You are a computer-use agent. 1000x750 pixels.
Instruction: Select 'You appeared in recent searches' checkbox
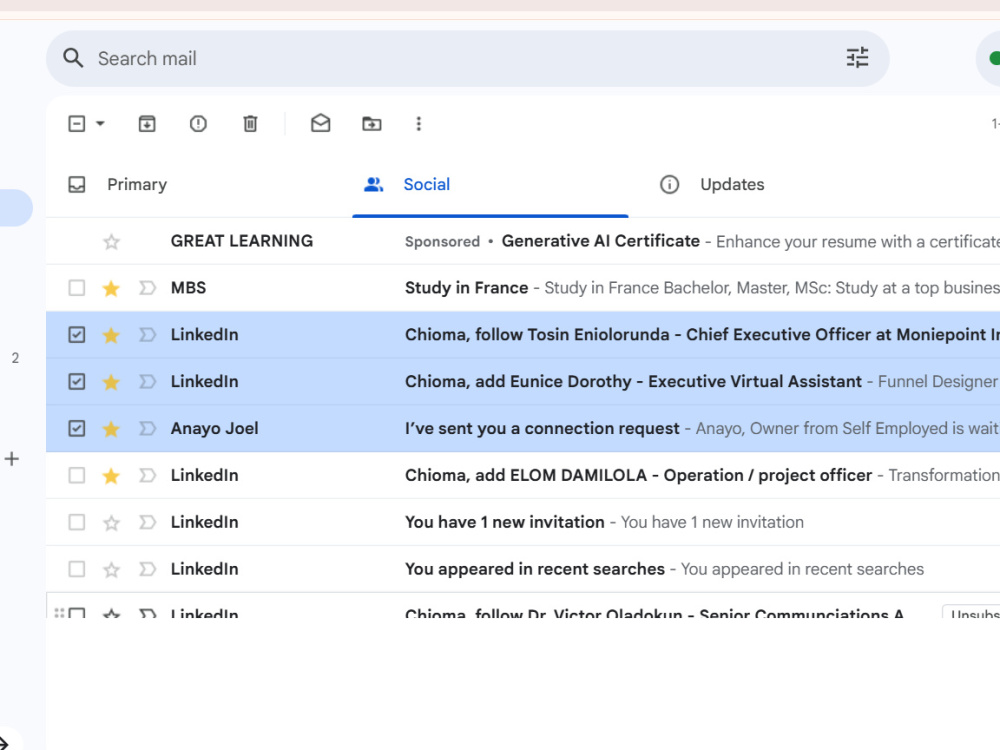tap(77, 569)
